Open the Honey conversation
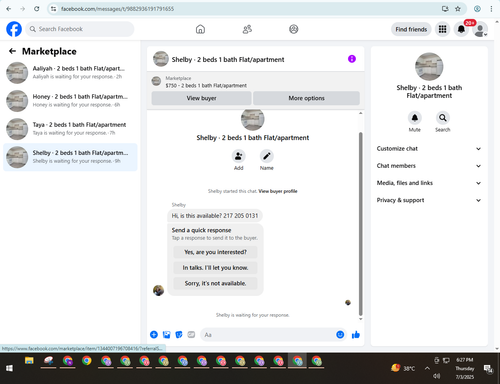 point(70,101)
